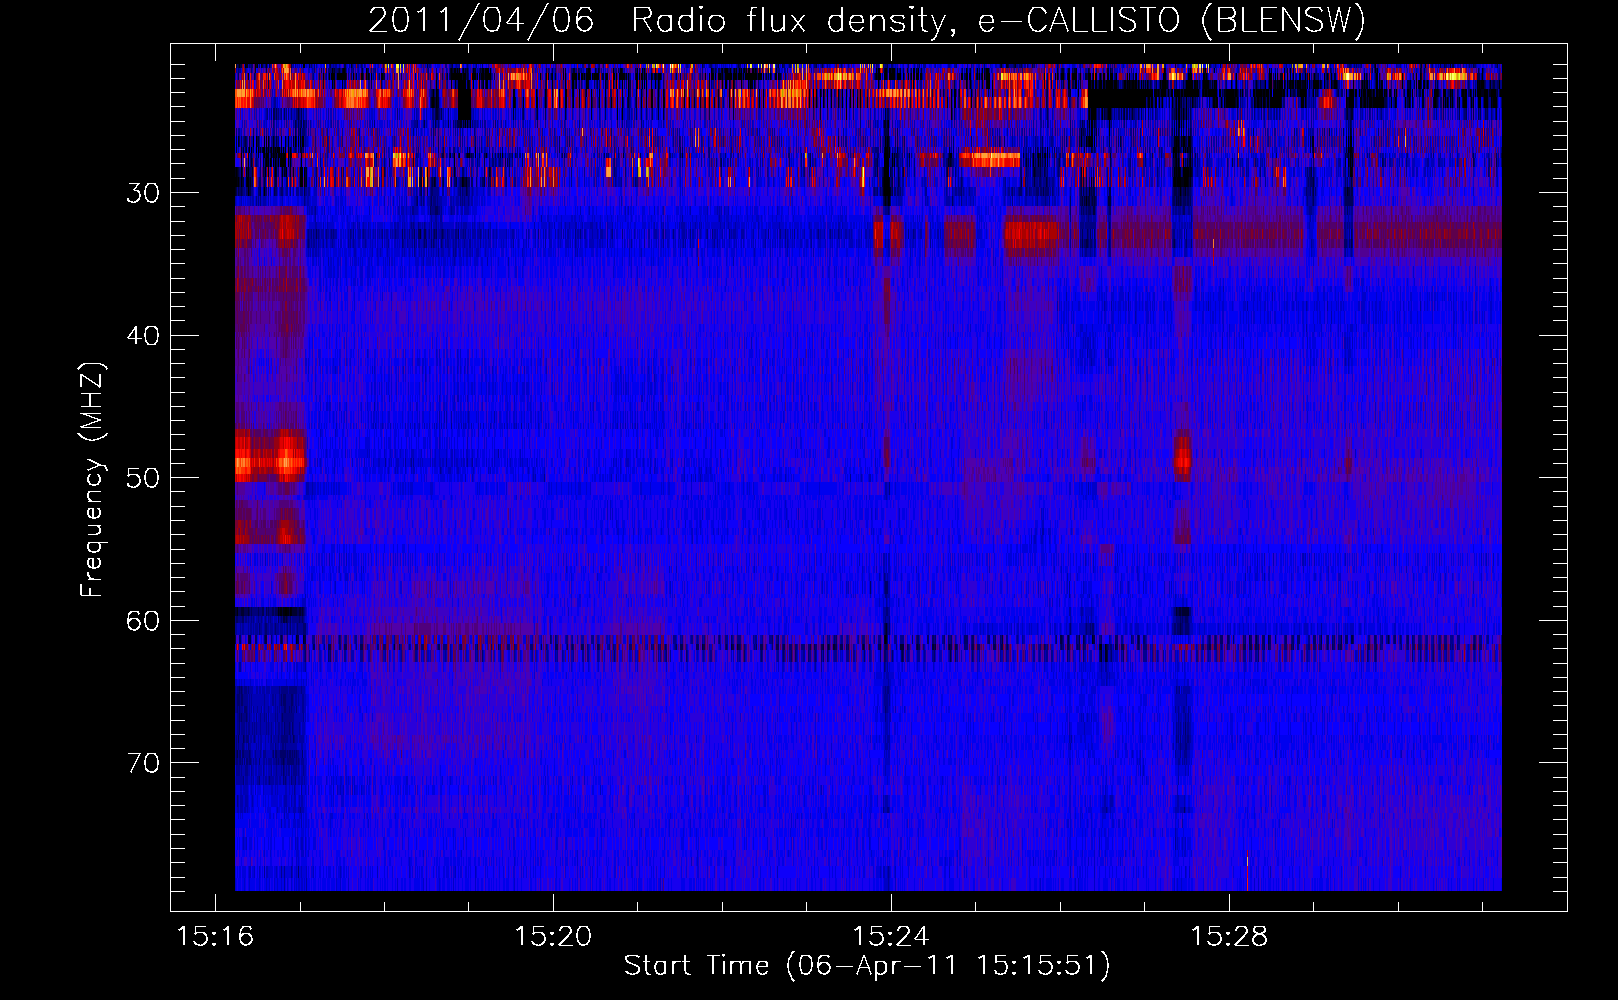Viewport: 1618px width, 1000px height.
Task: Click the 50 frequency tick label
Action: (143, 478)
